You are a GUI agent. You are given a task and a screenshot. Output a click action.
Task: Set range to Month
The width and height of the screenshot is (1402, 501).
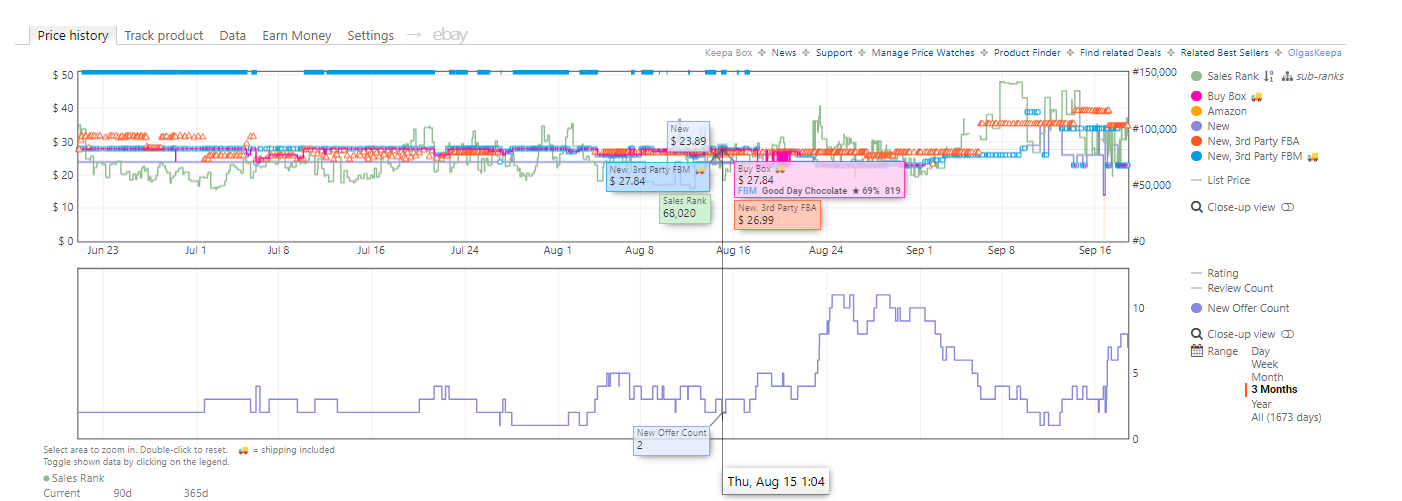1267,377
